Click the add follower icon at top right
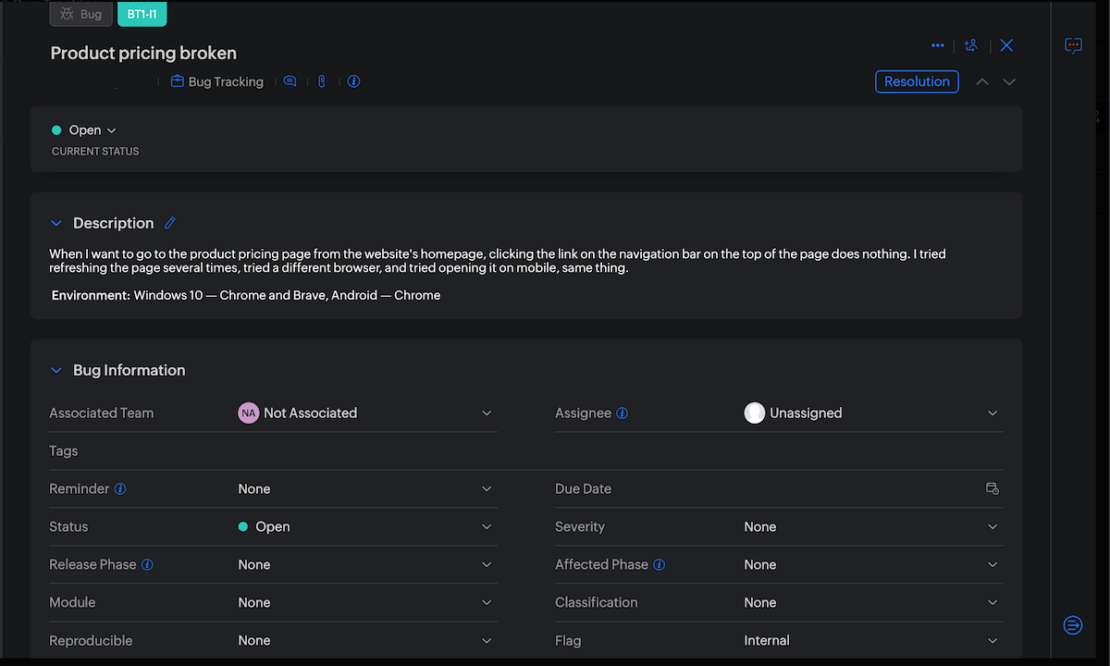This screenshot has height=666, width=1110. (x=970, y=45)
